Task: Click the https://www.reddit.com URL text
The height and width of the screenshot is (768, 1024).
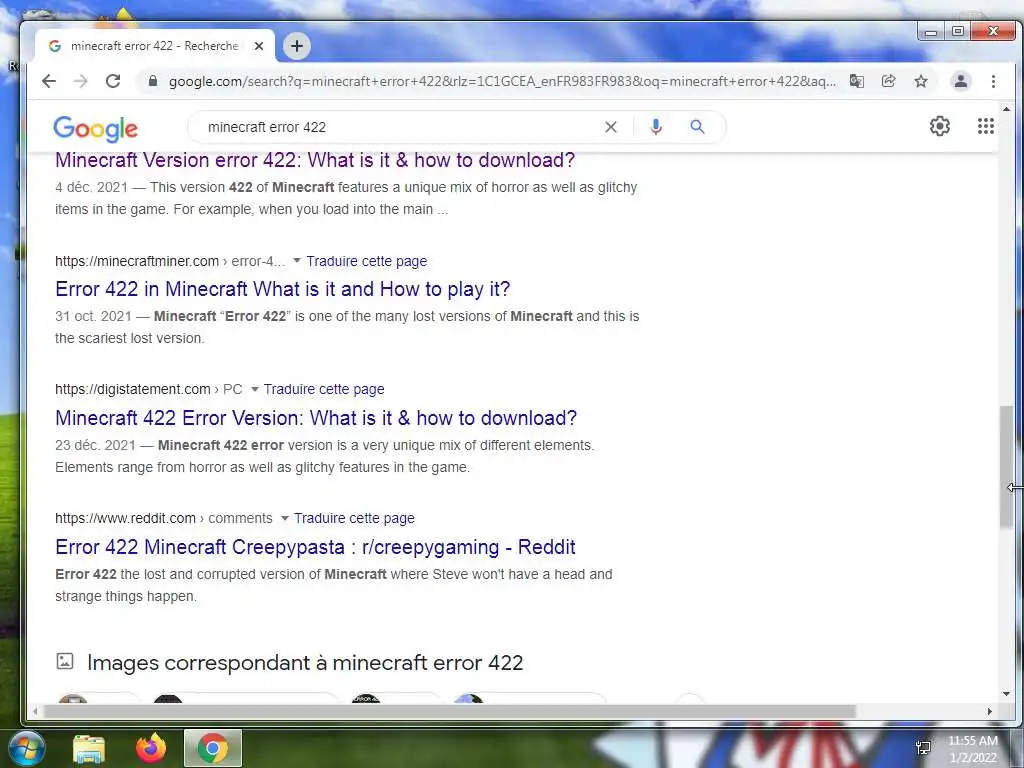Action: tap(125, 518)
